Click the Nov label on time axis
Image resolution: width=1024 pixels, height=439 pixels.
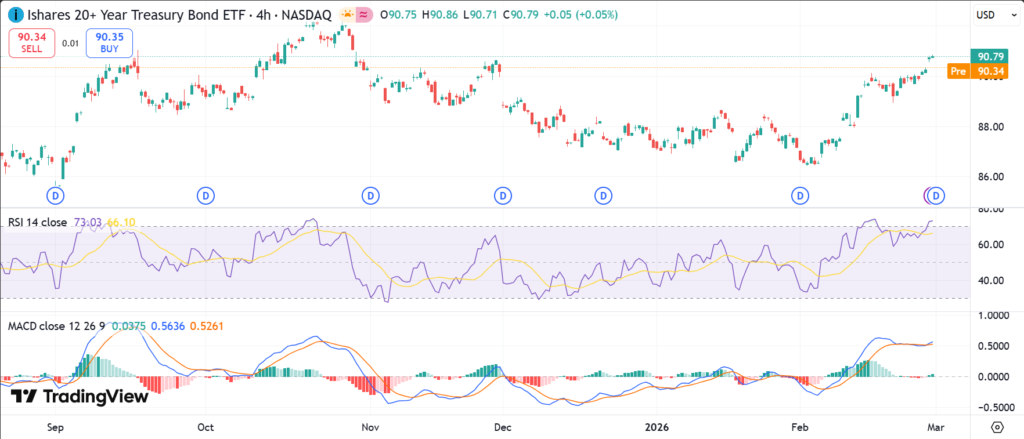tap(370, 427)
